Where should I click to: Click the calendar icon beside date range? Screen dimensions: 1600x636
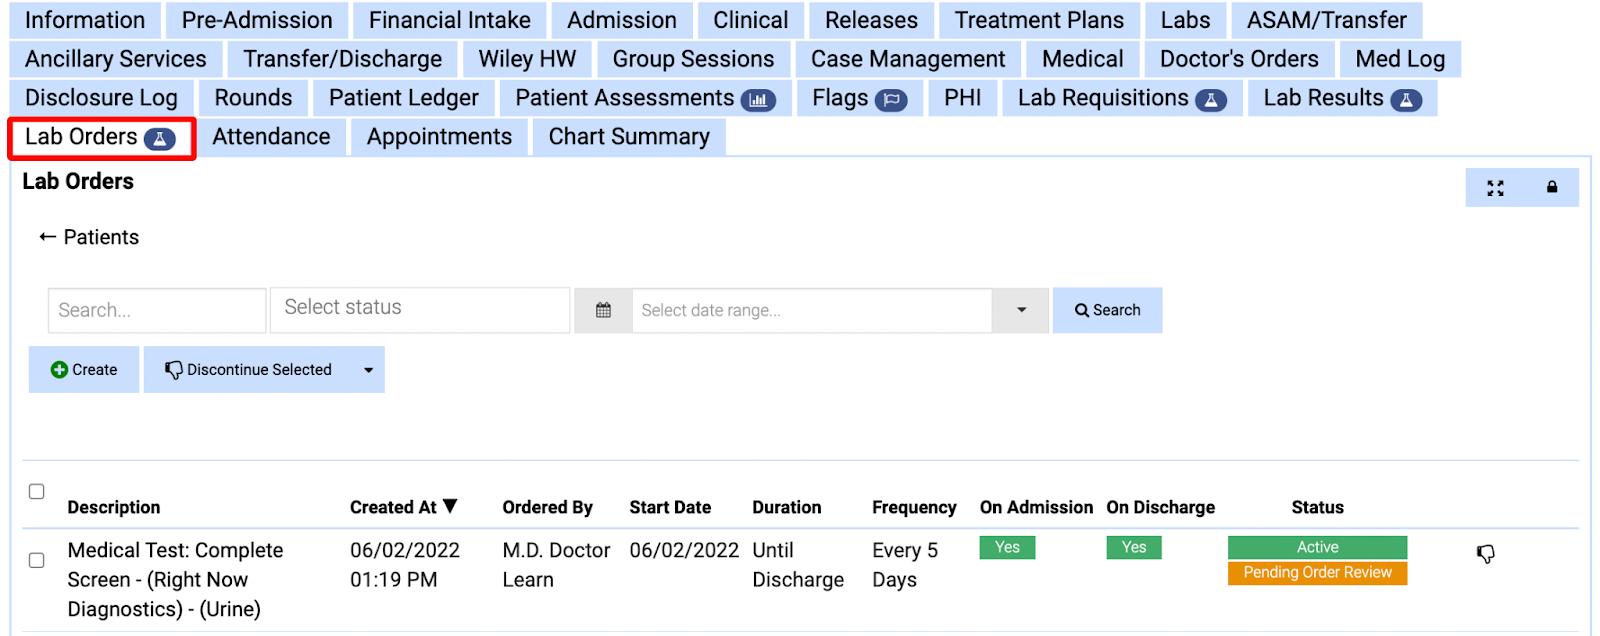[603, 310]
